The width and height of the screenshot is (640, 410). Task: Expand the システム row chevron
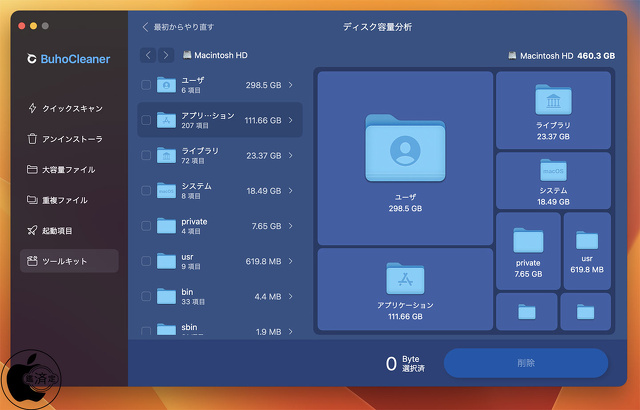point(291,191)
